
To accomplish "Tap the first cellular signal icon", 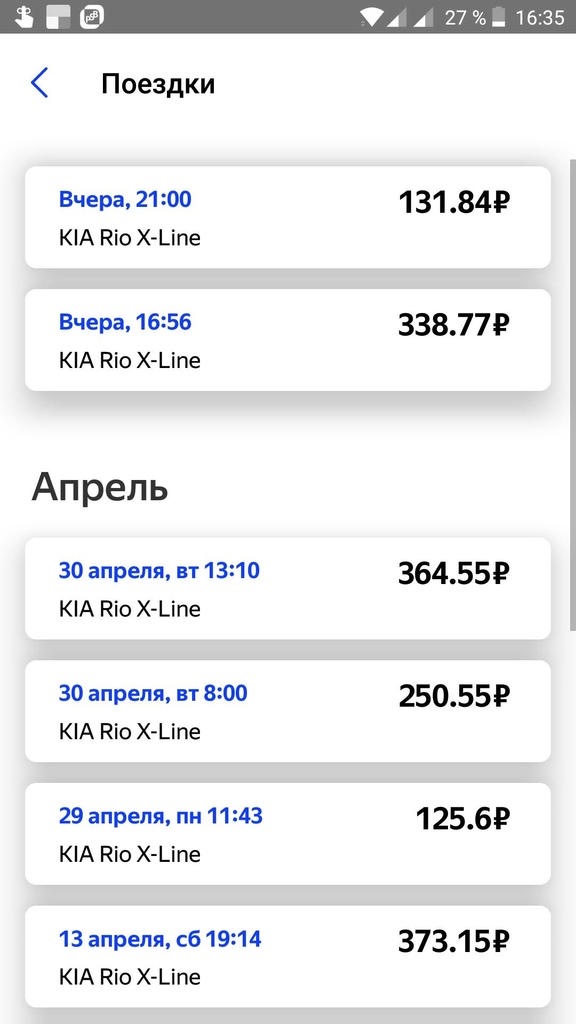I will coord(397,17).
